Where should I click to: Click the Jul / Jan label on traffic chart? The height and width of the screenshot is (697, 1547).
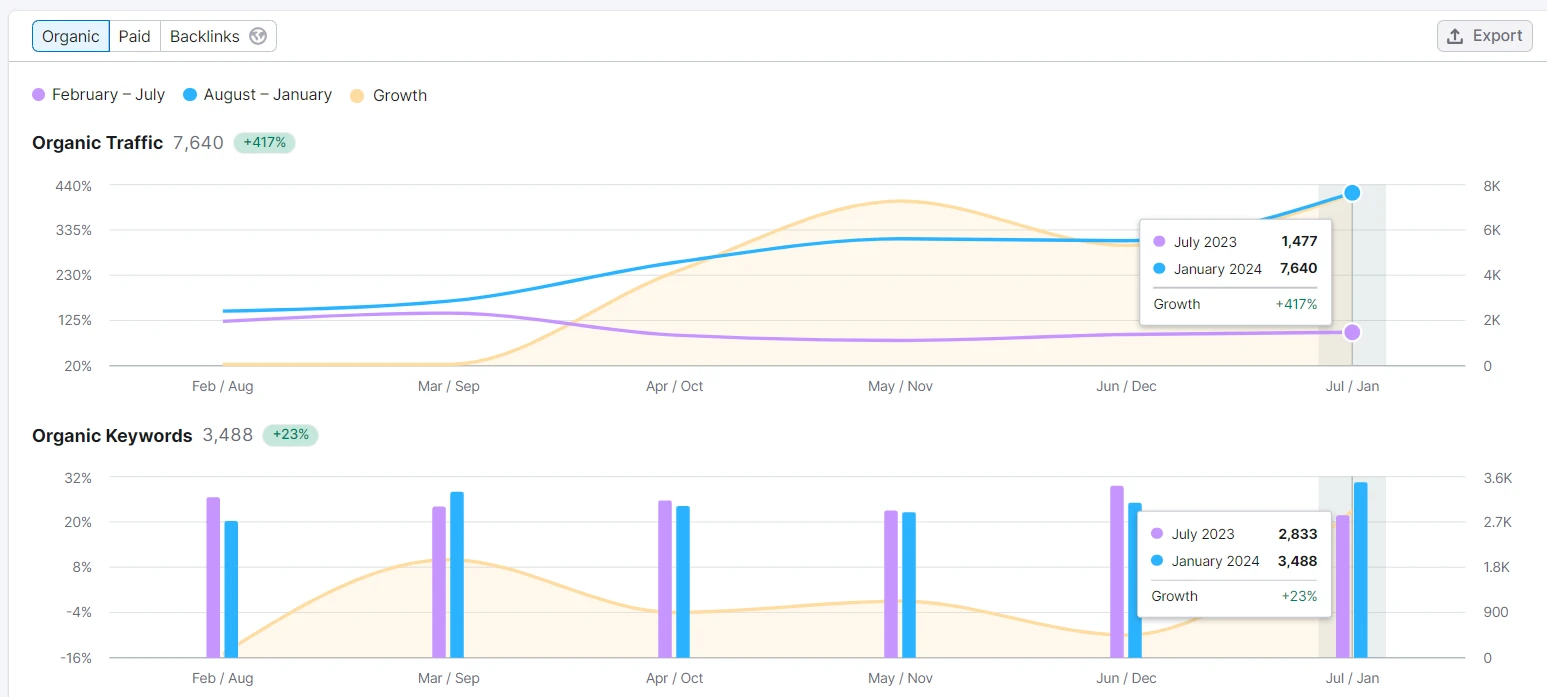pyautogui.click(x=1352, y=386)
